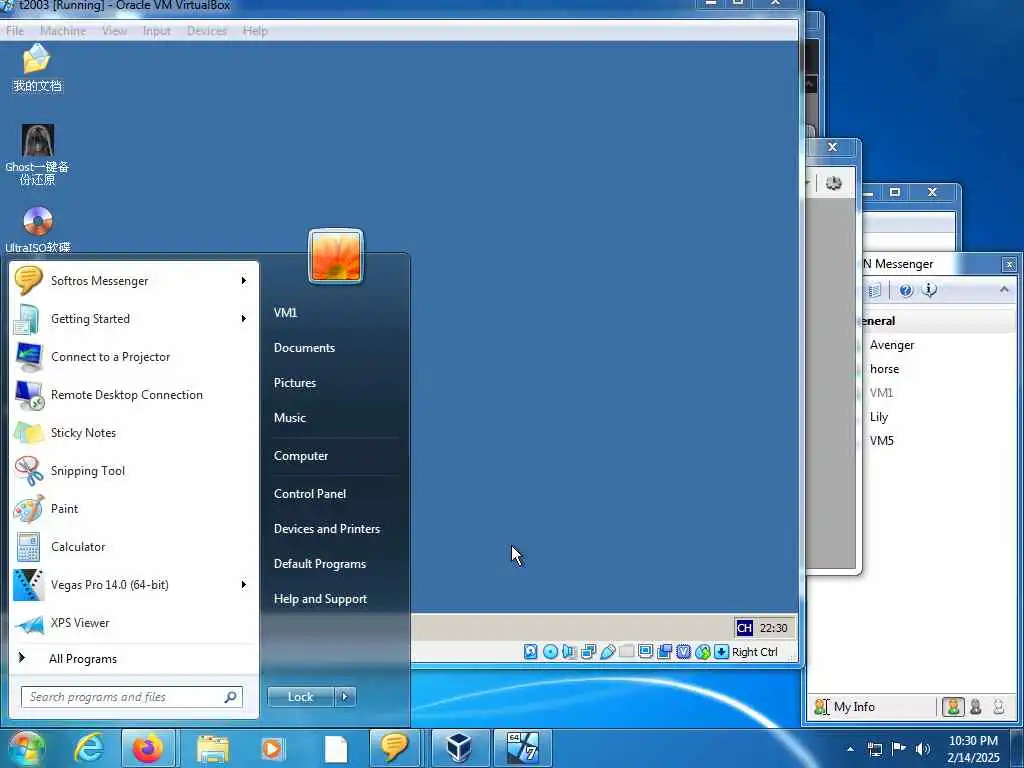Open VM1 user folder link

point(285,312)
